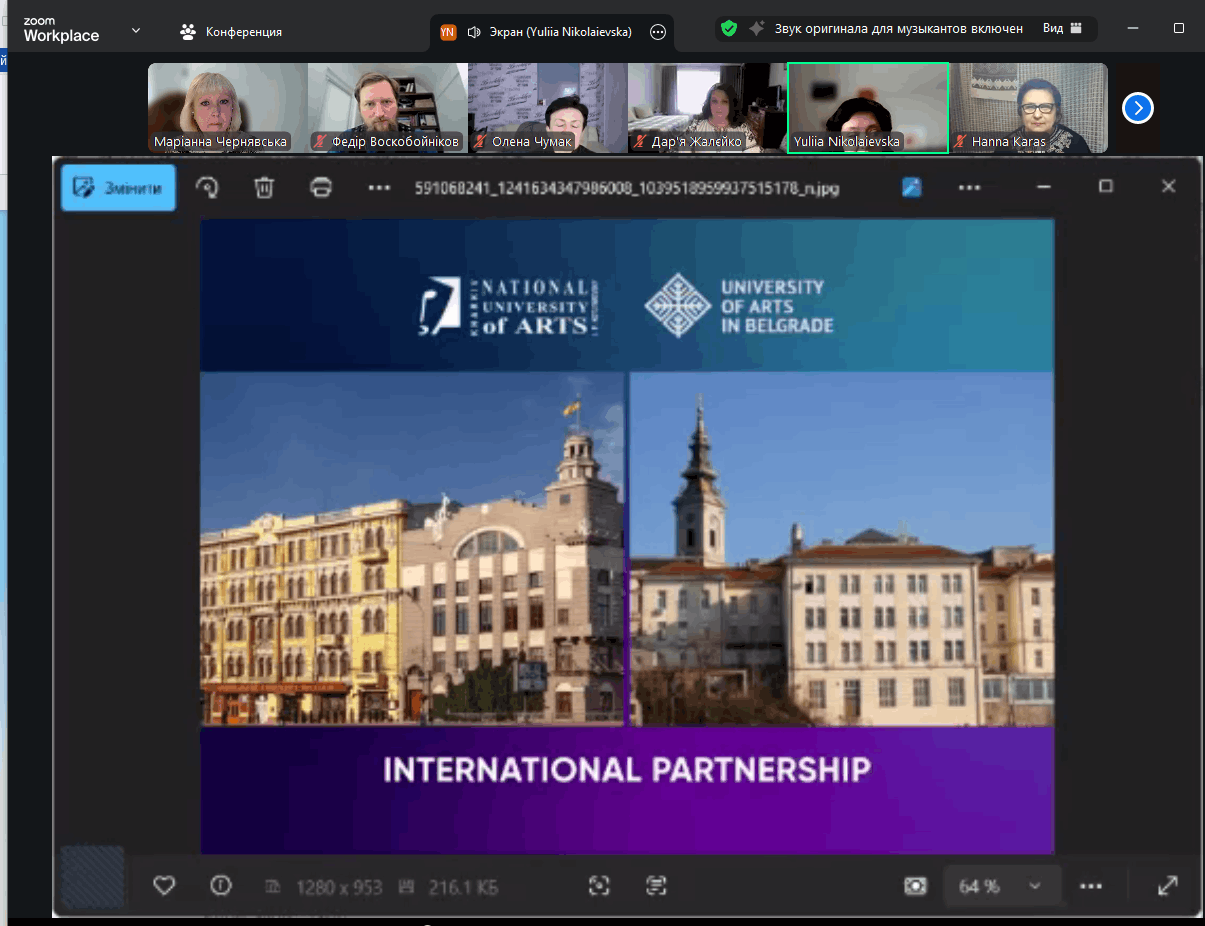
Task: Click the scan text icon in bottom bar
Action: (656, 885)
